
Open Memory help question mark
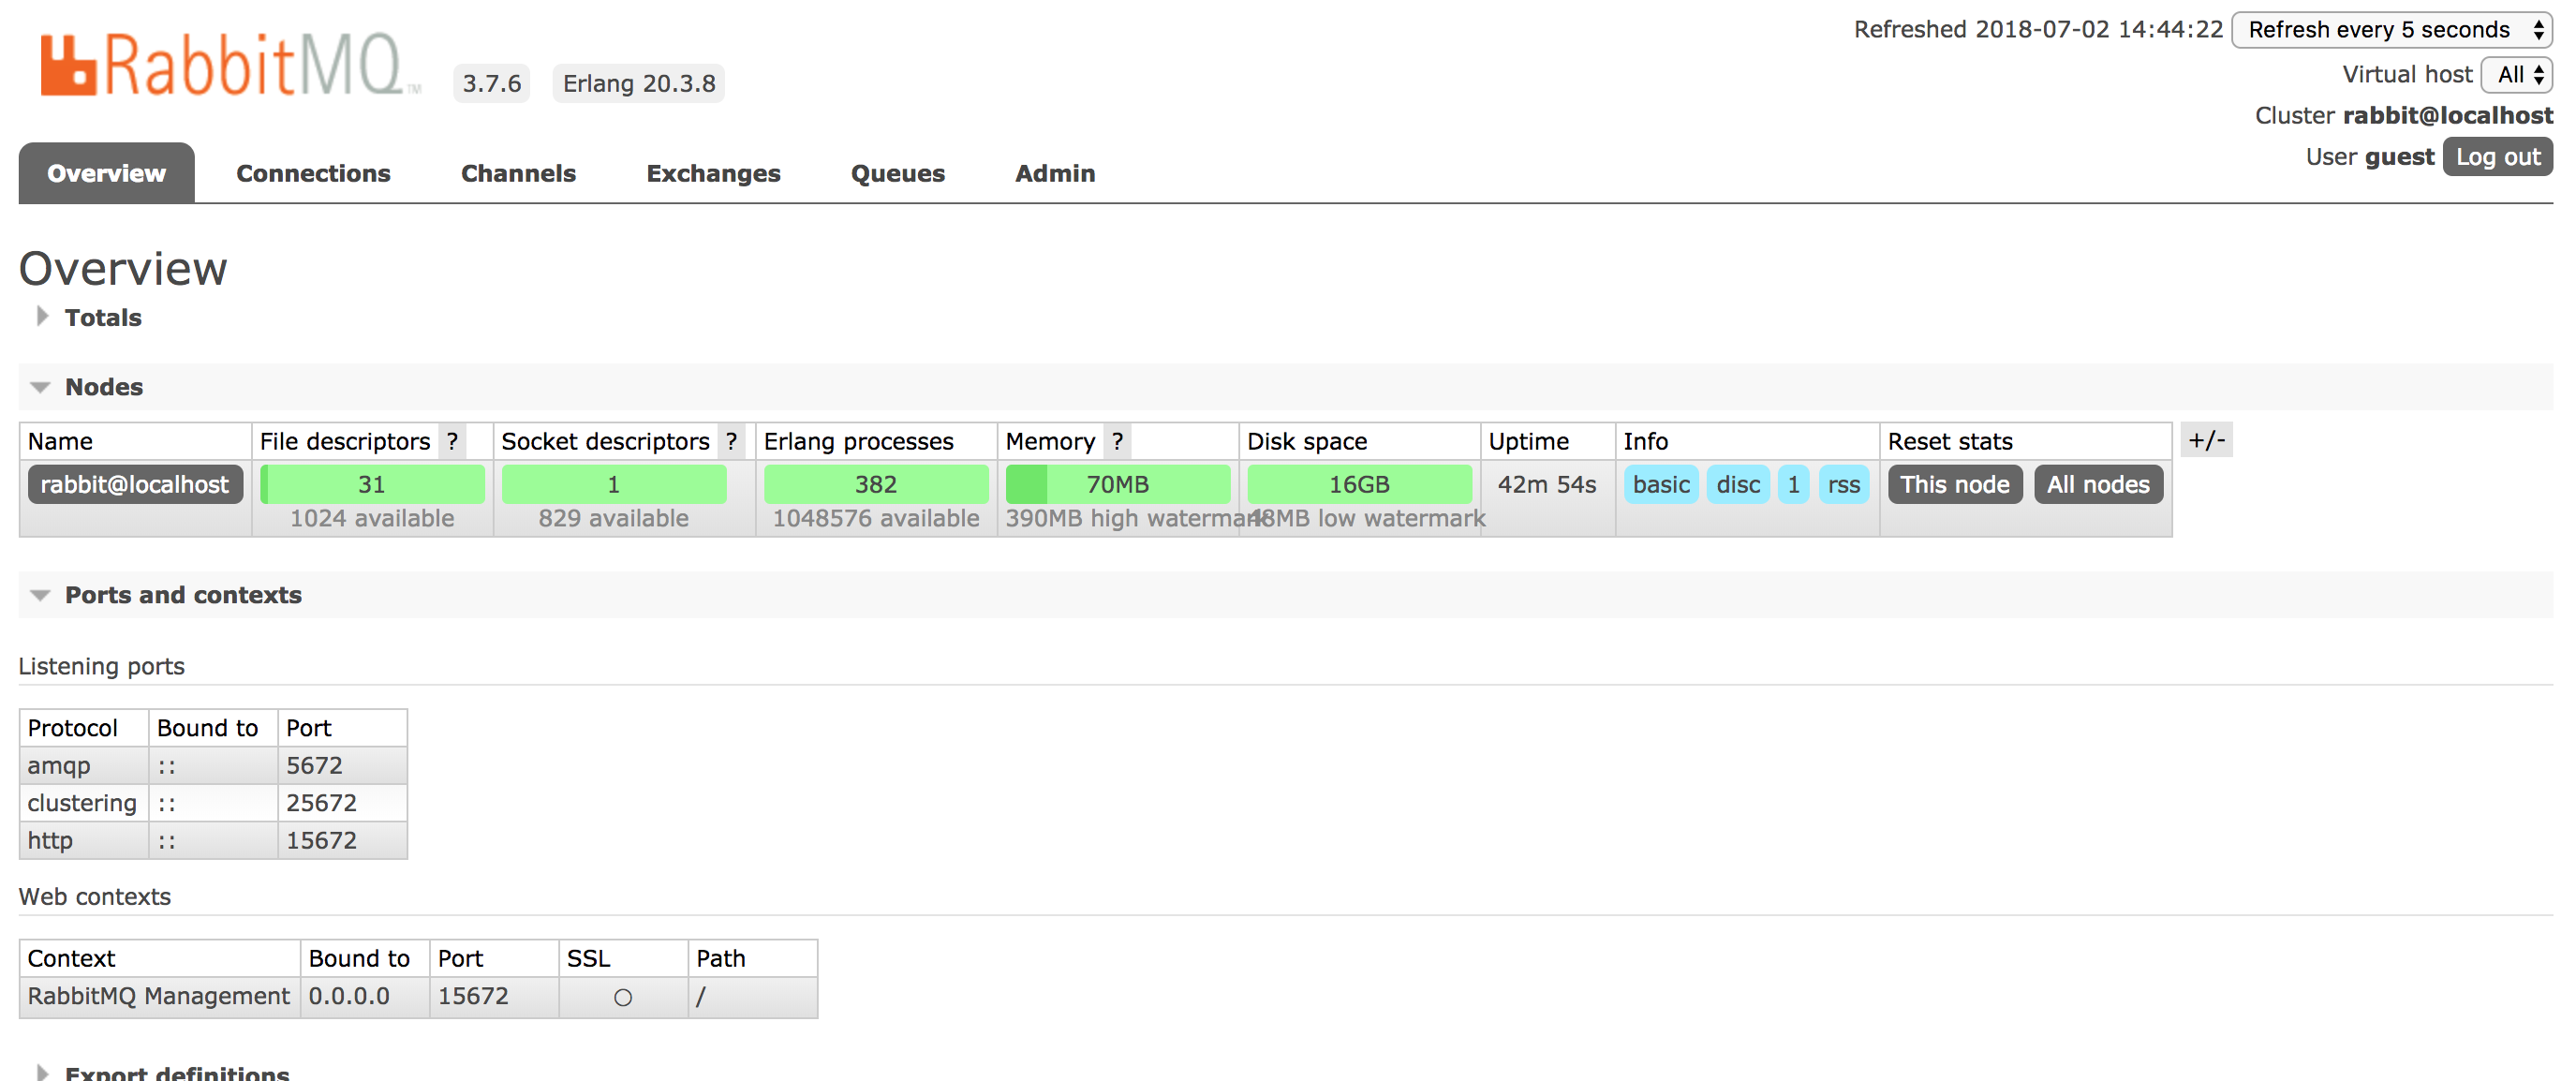tap(1117, 441)
